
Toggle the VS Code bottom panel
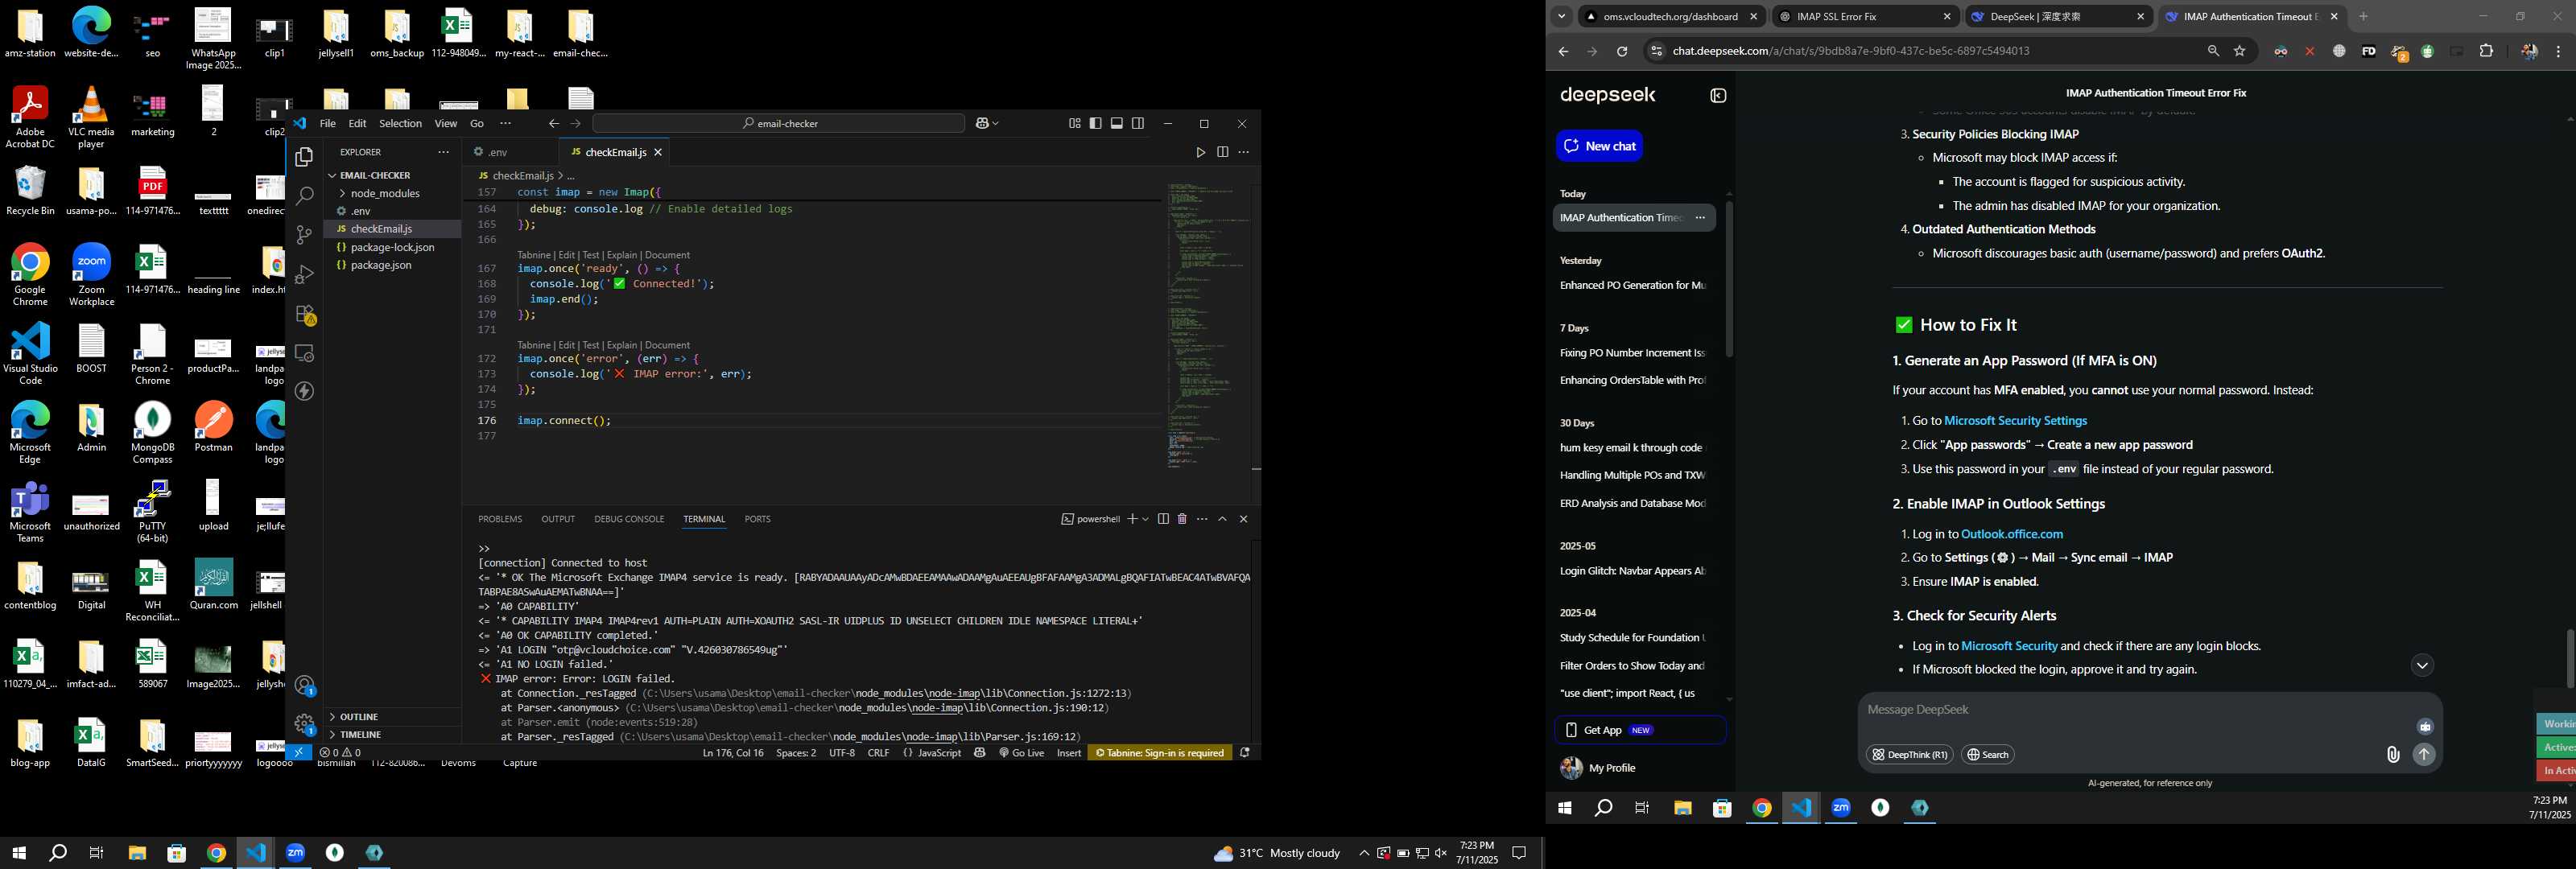click(1116, 123)
